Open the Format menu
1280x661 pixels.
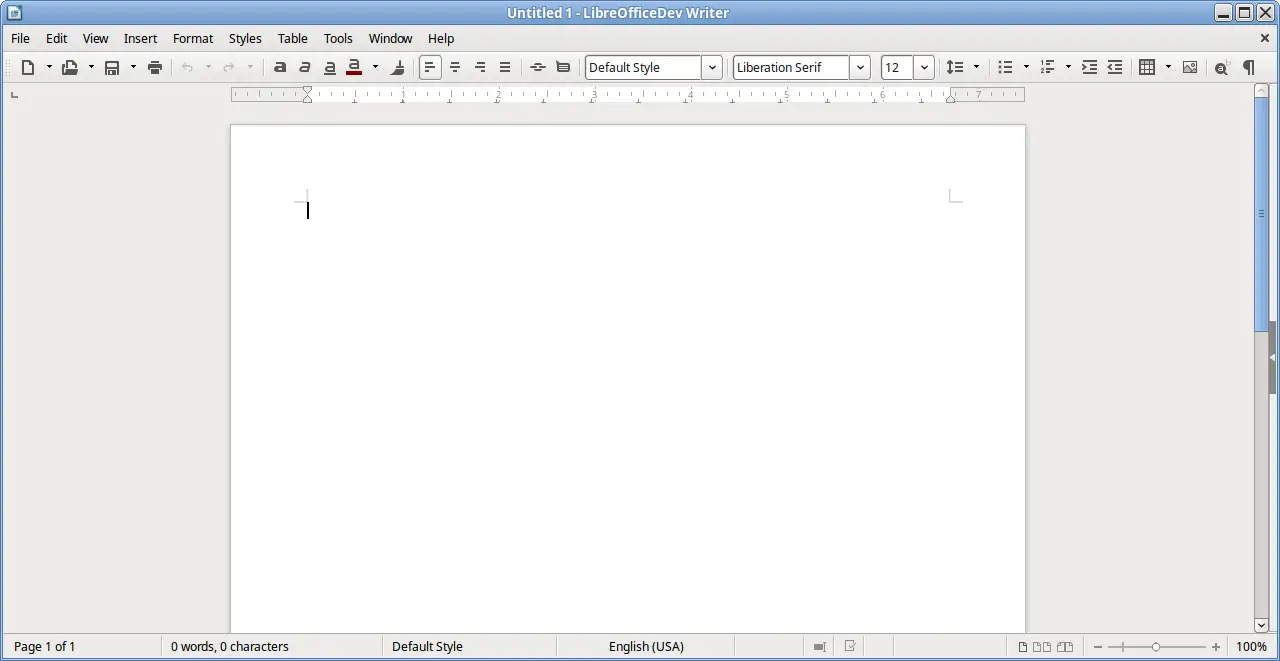[x=193, y=38]
